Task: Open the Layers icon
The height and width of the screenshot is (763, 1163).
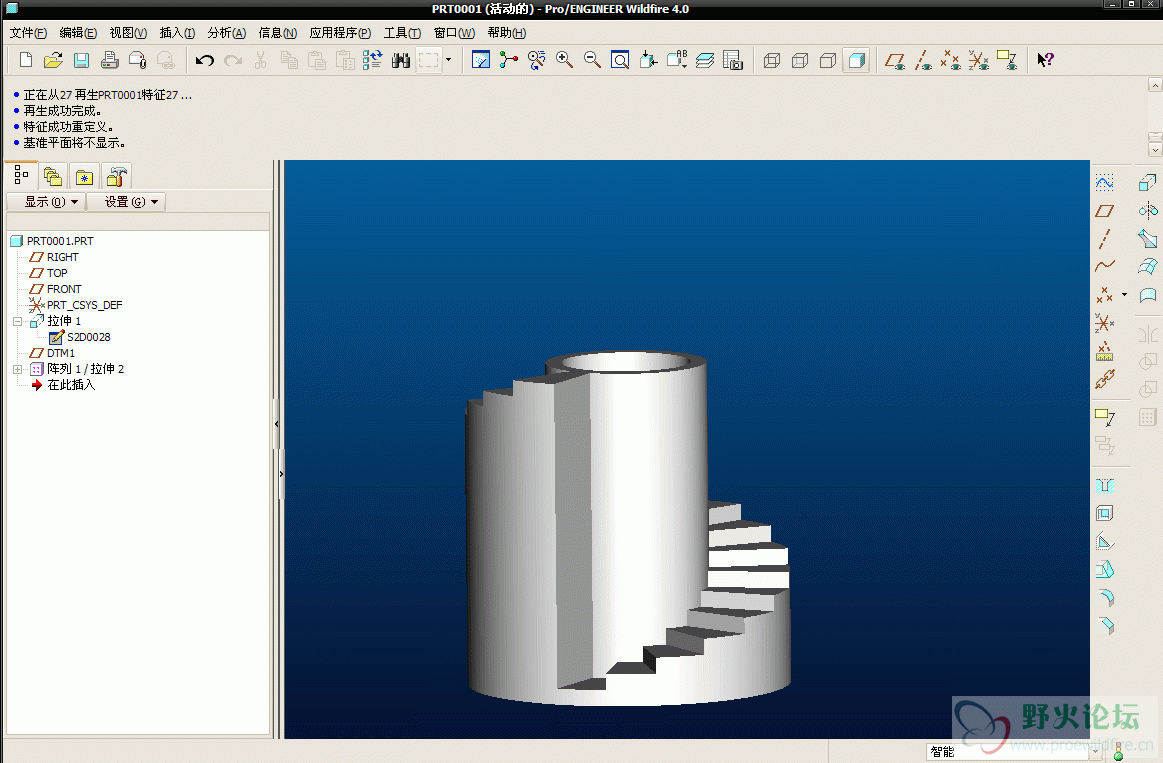Action: point(705,60)
